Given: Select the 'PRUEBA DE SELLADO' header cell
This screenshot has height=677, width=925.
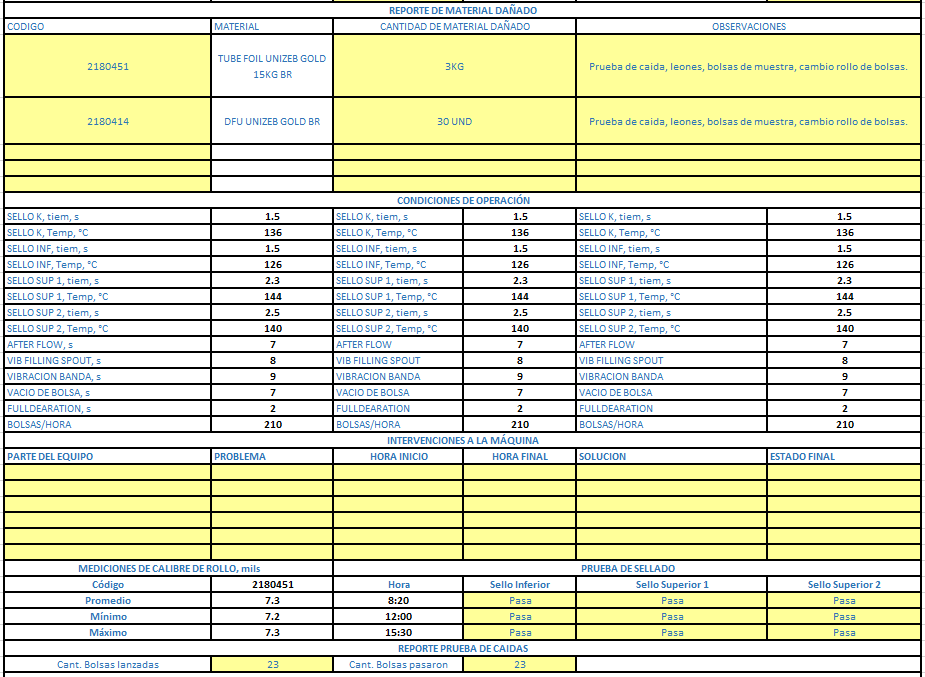Looking at the screenshot, I should coord(627,568).
